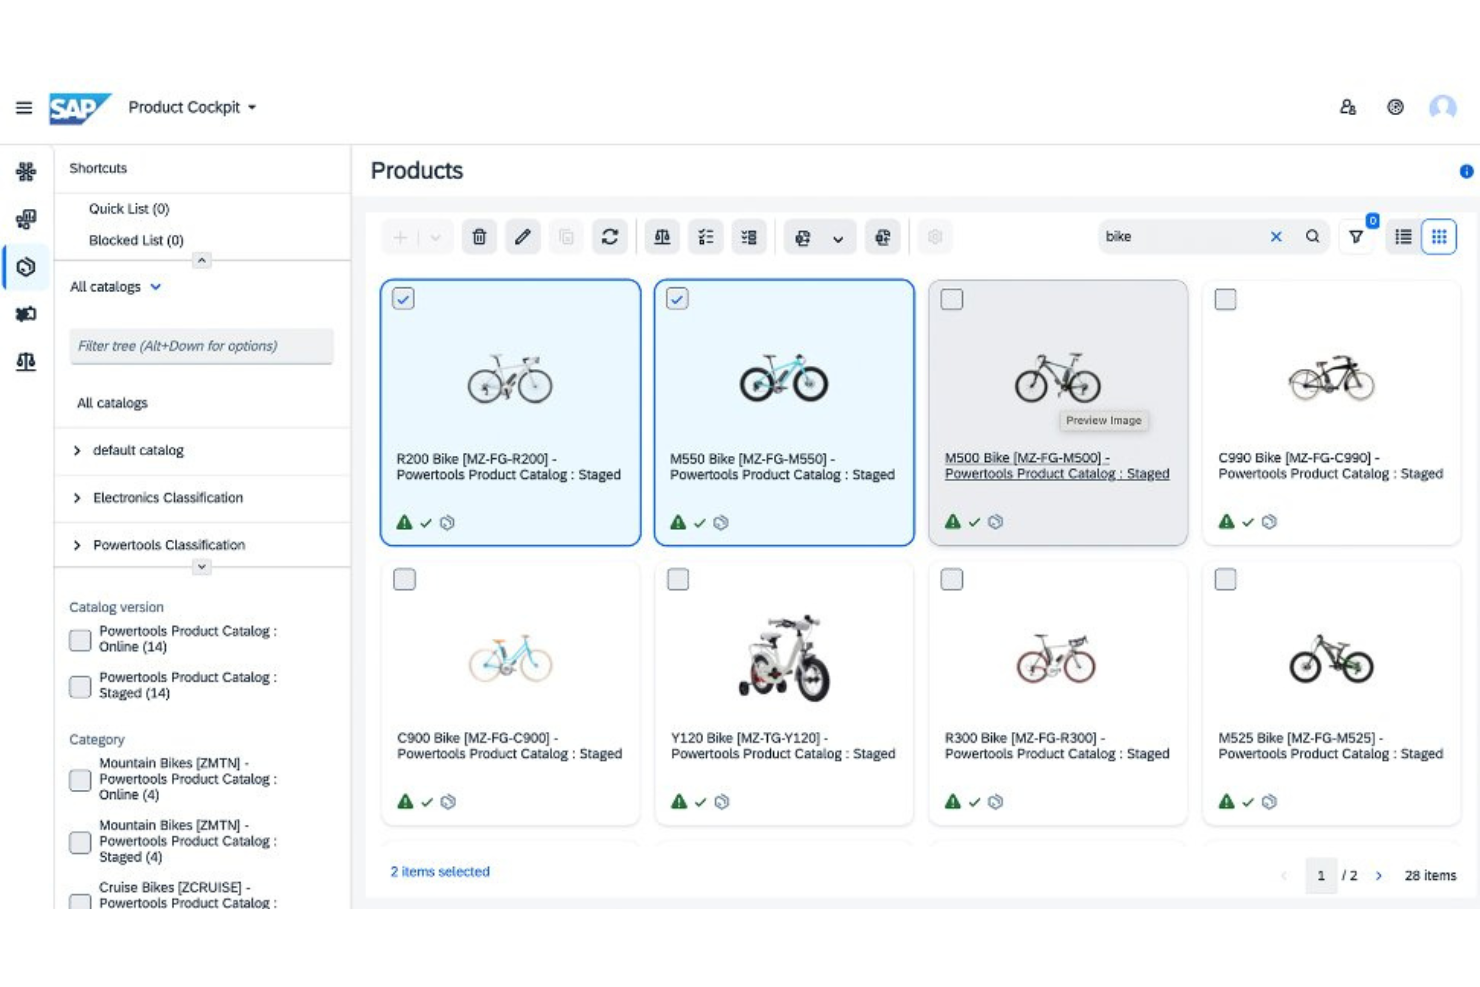
Task: Open the Product Cockpit dropdown
Action: pyautogui.click(x=192, y=107)
